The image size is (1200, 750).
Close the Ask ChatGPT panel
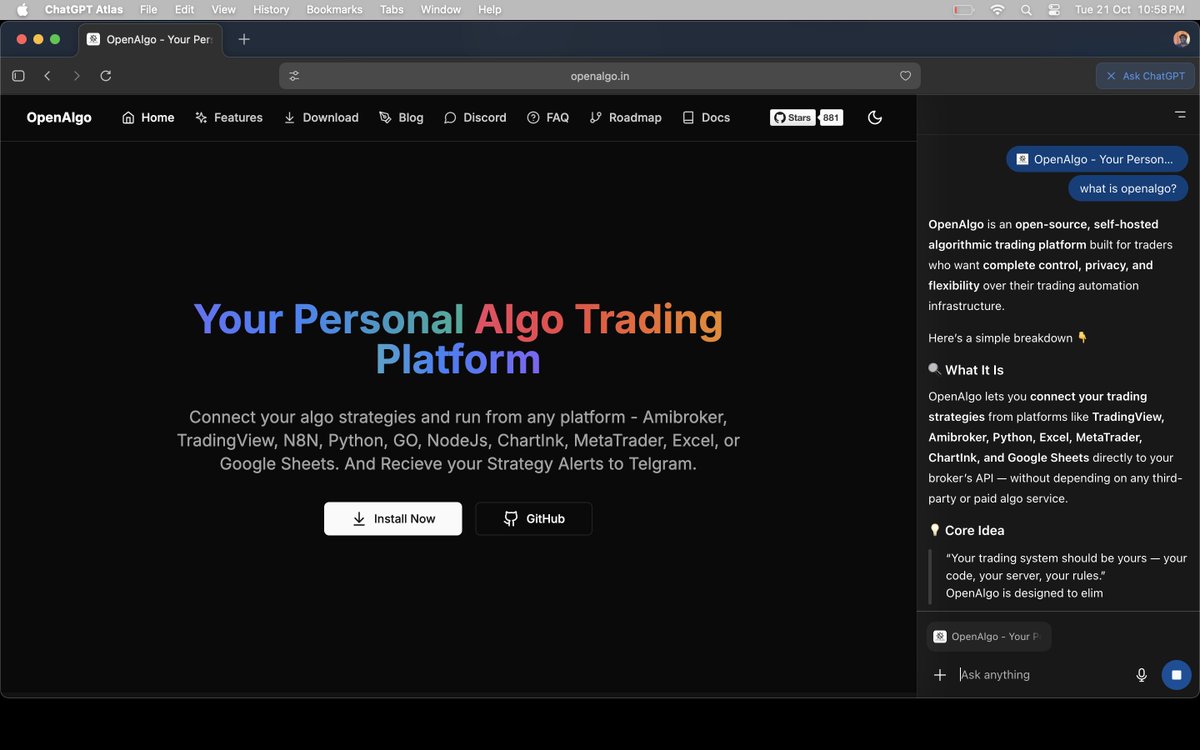[1112, 76]
